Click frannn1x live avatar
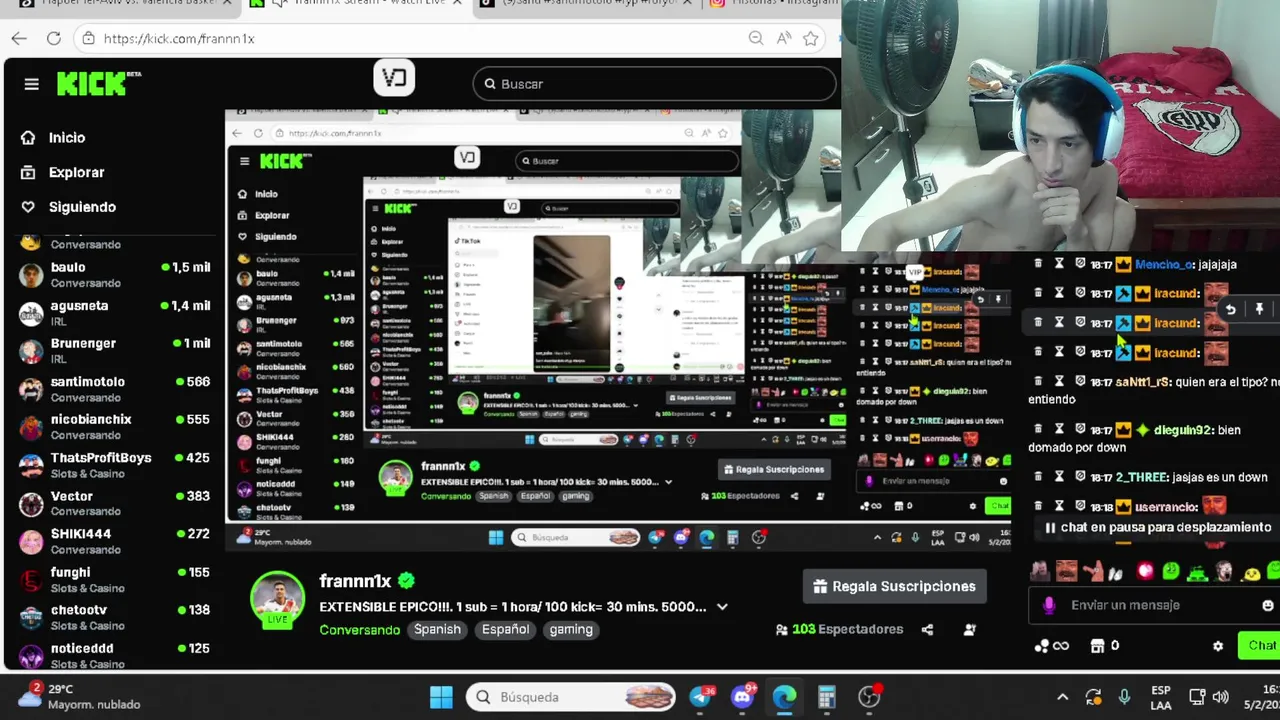 [277, 600]
